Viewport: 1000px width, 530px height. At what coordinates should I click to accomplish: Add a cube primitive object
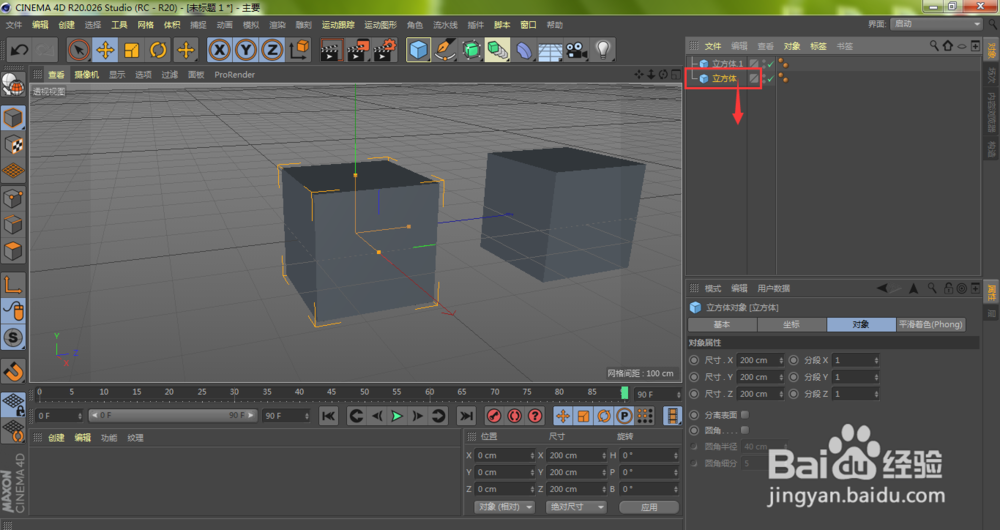pos(418,50)
